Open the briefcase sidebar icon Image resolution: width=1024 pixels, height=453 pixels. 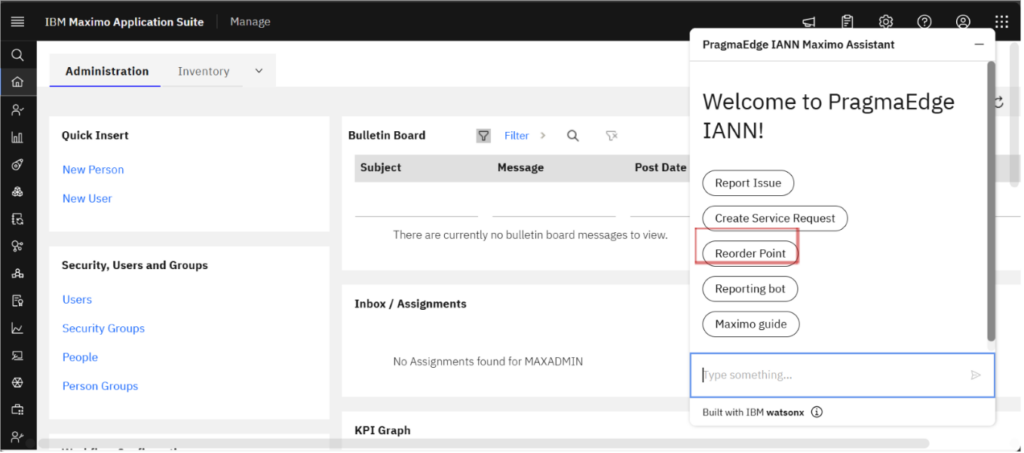18,410
